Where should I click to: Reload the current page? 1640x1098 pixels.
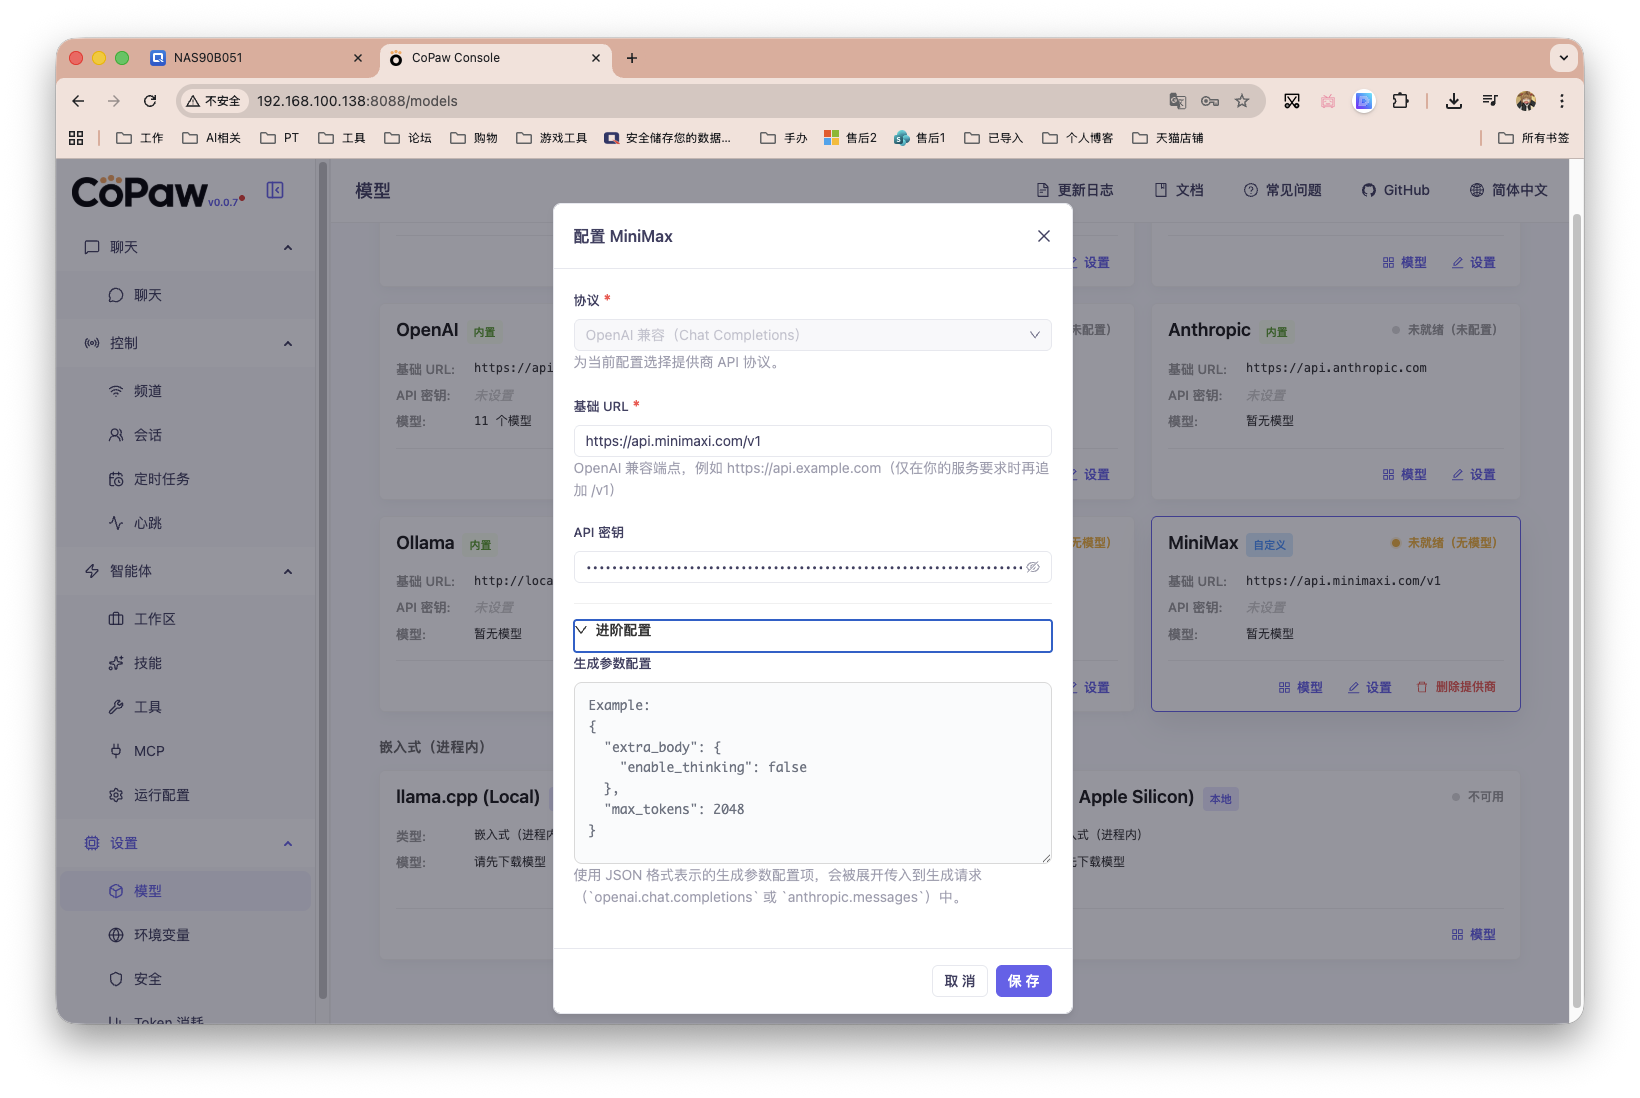tap(150, 101)
